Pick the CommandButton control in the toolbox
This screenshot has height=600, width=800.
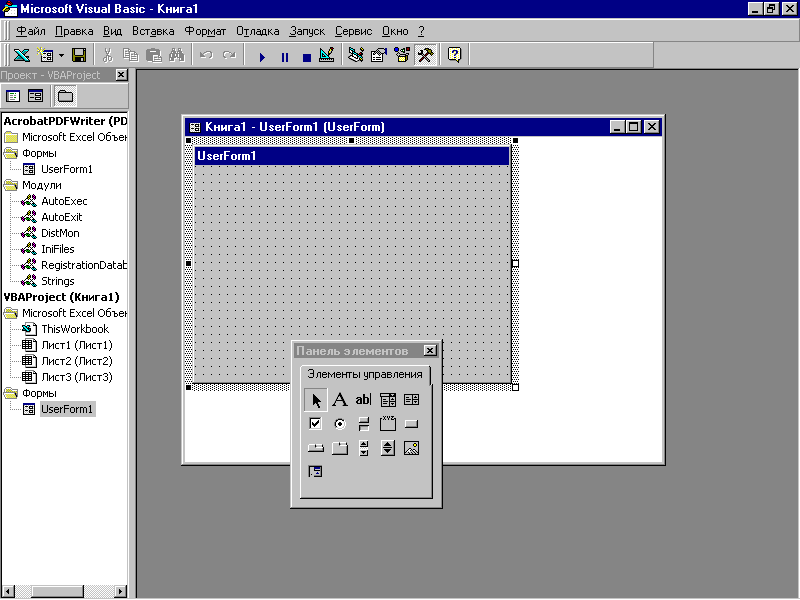(411, 424)
